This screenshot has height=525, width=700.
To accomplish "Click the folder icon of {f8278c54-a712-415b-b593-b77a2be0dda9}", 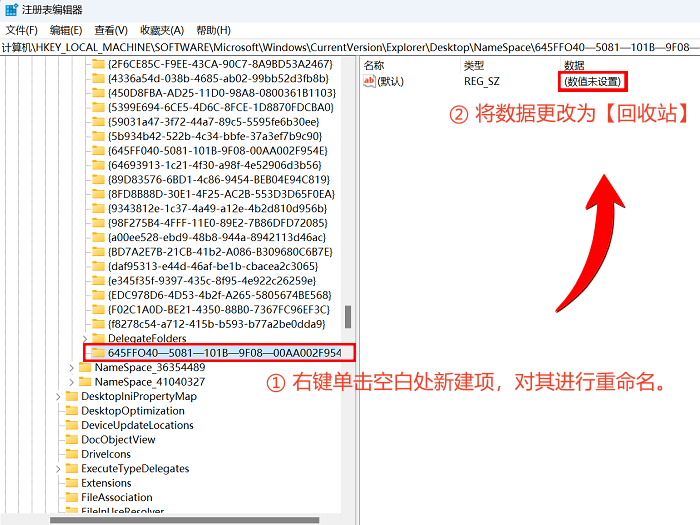I will click(98, 324).
